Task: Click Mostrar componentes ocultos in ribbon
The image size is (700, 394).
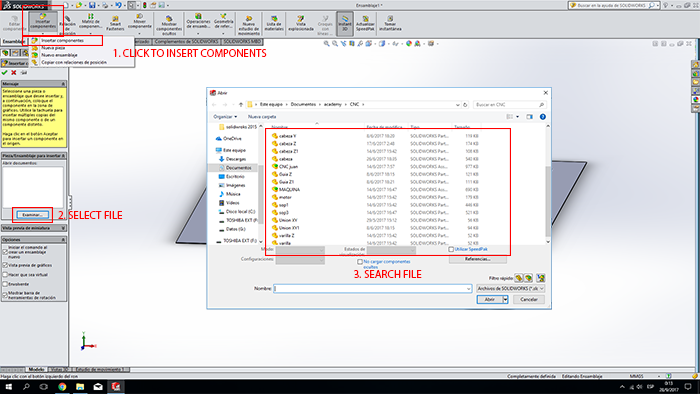Action: click(169, 25)
